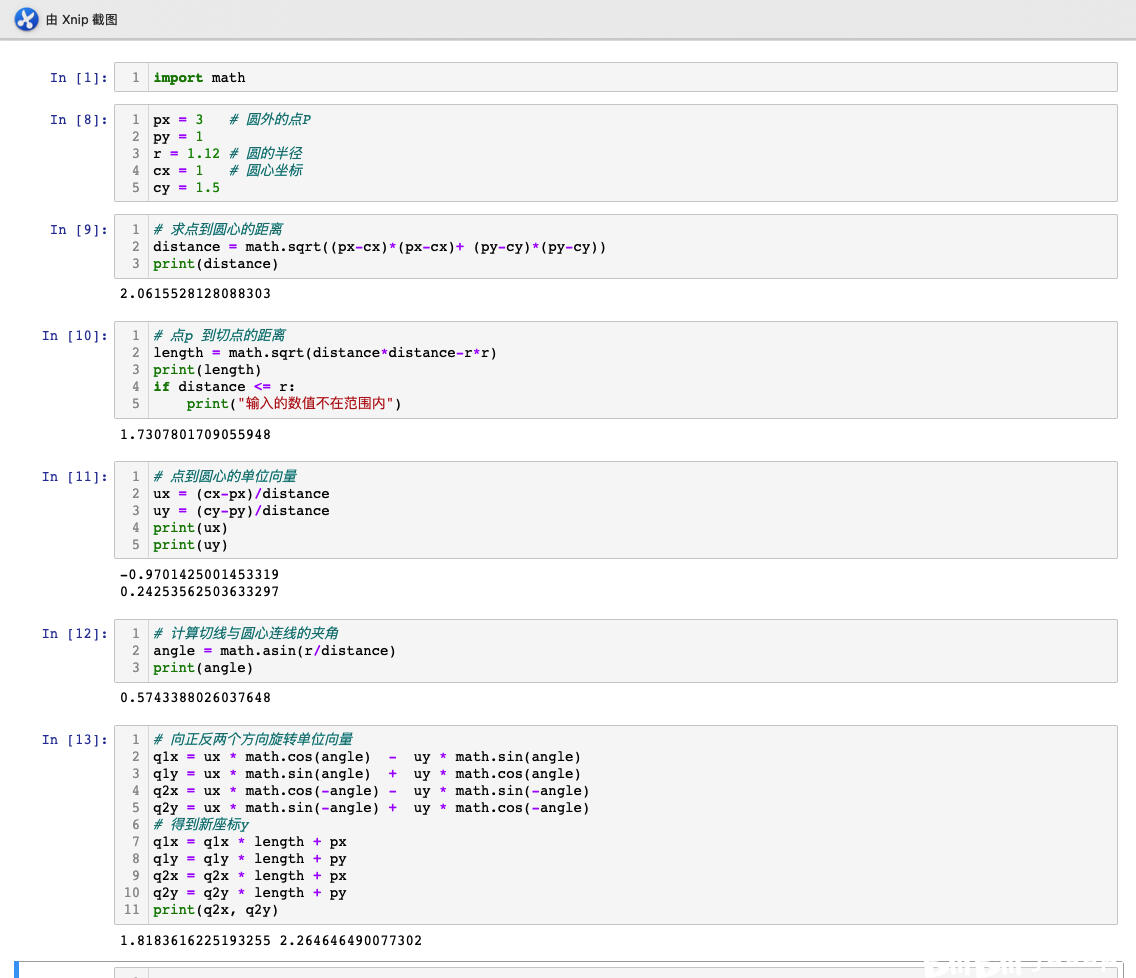Viewport: 1136px width, 978px height.
Task: Click the output value 2.0615528128088303
Action: pos(195,294)
